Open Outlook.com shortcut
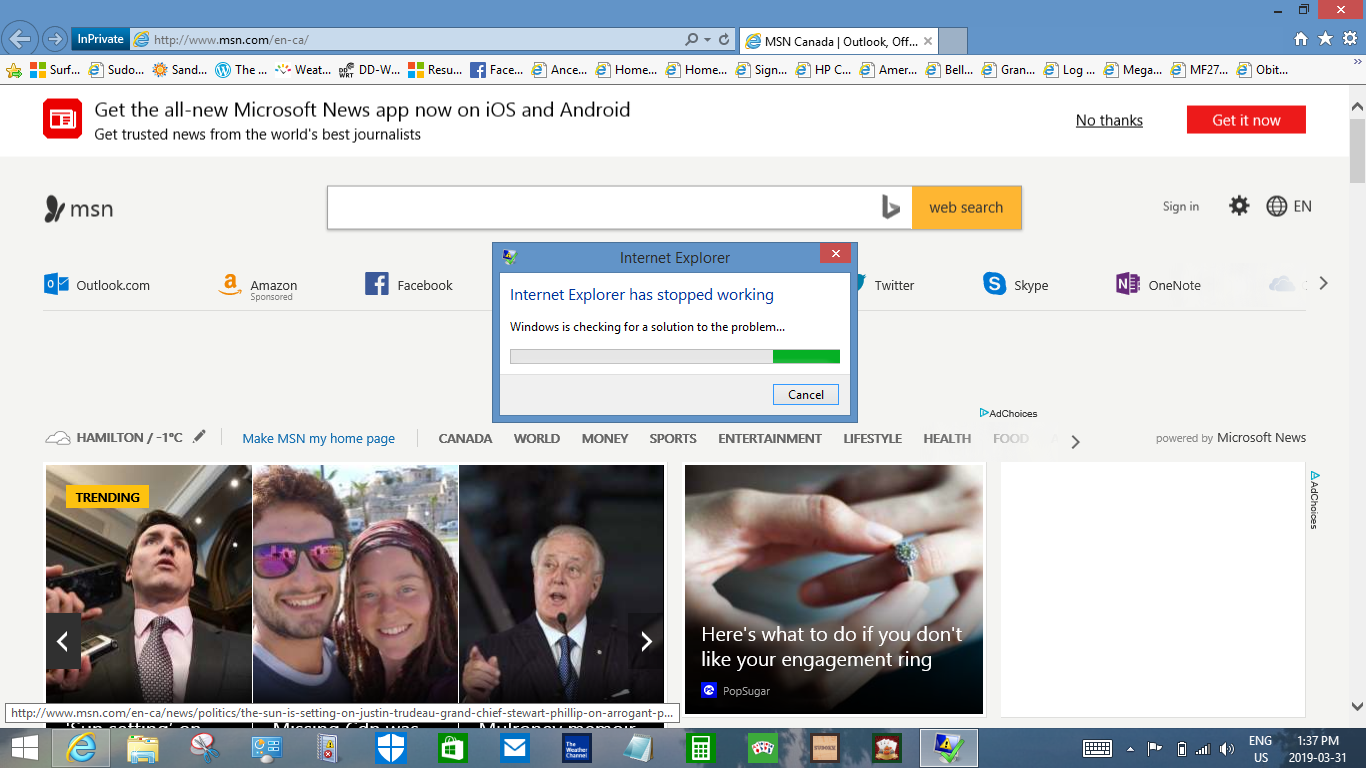Image resolution: width=1366 pixels, height=768 pixels. tap(97, 284)
